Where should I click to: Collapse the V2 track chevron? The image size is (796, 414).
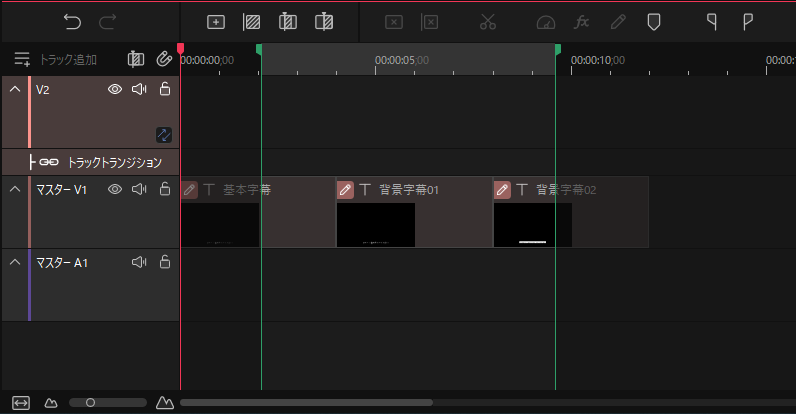click(15, 89)
